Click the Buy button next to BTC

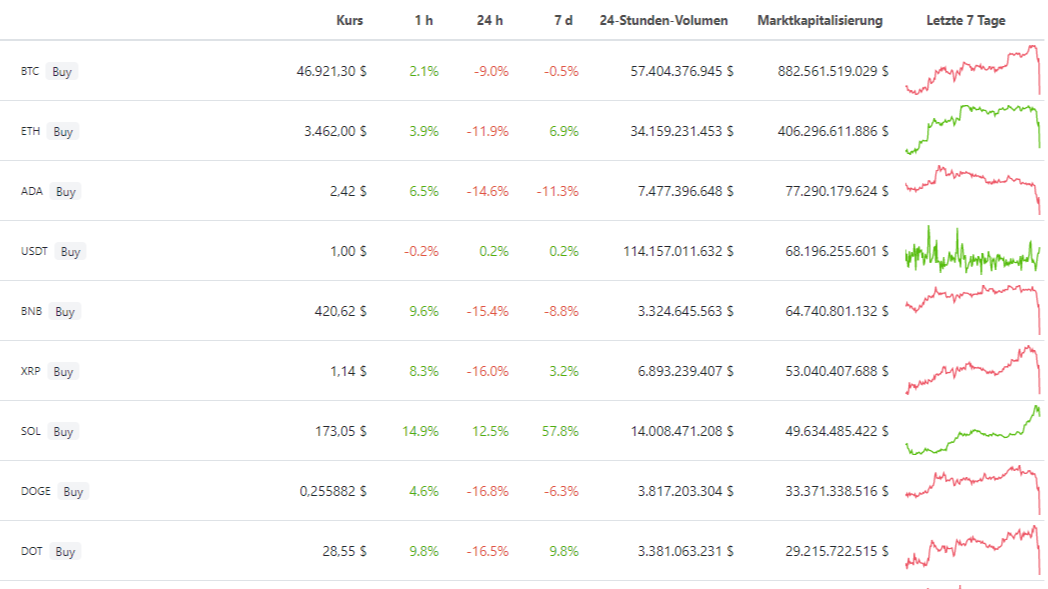(x=62, y=72)
